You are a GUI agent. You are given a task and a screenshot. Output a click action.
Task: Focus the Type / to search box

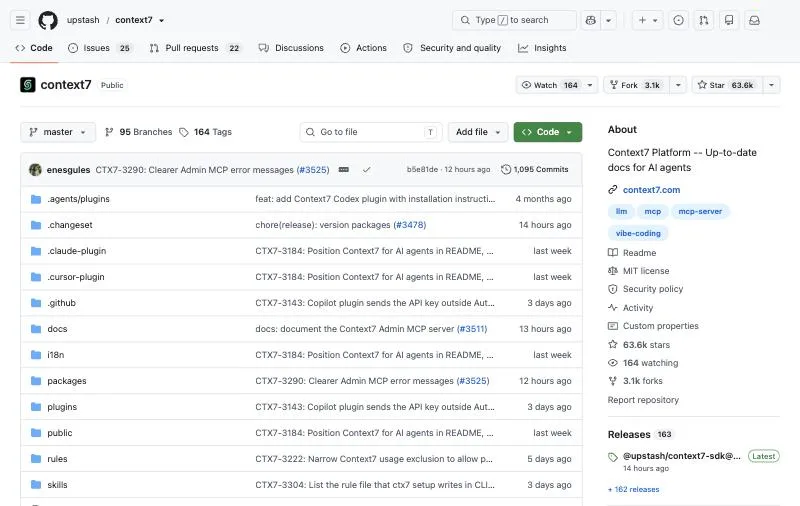(514, 20)
